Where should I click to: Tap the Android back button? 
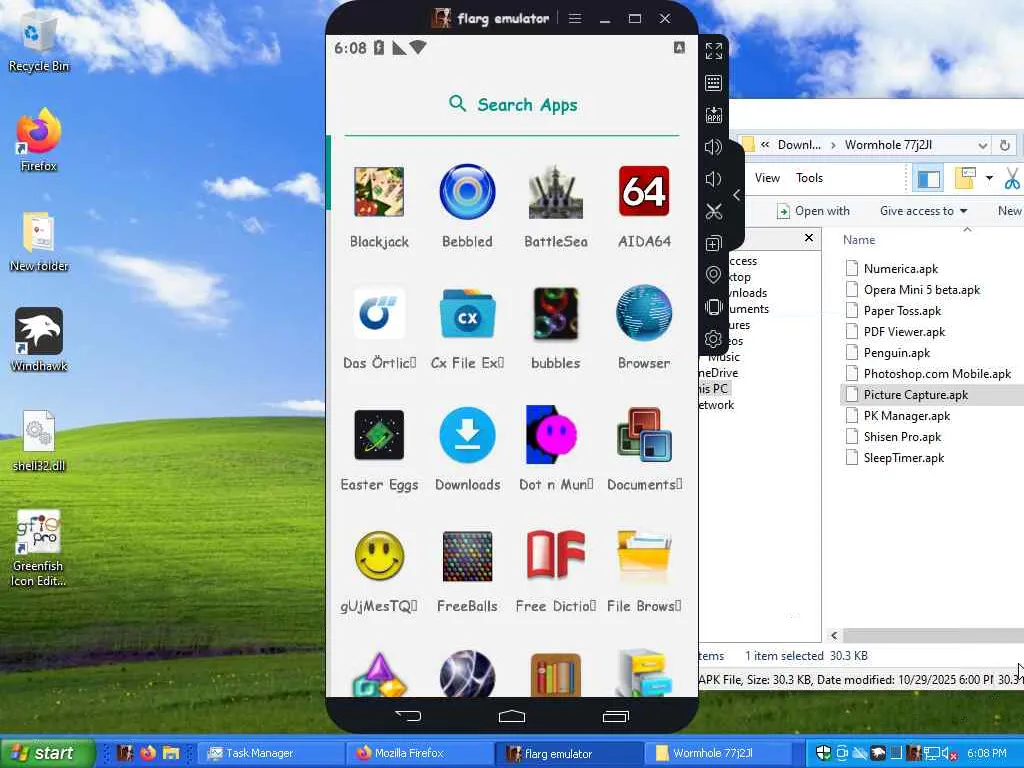coord(409,716)
